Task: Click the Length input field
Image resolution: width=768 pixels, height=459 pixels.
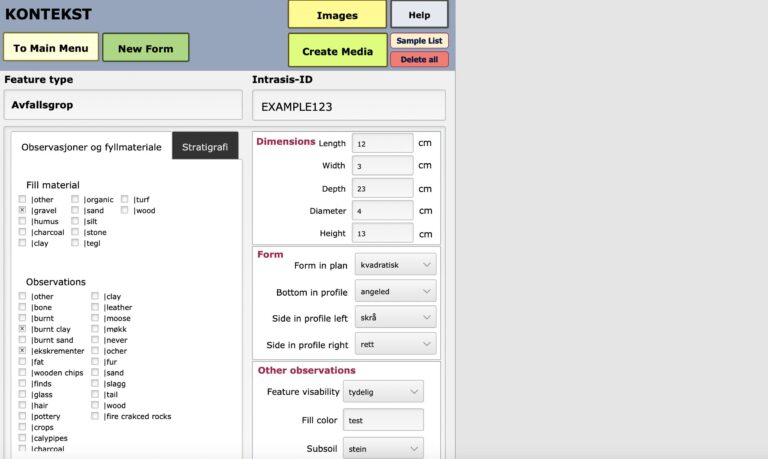Action: (383, 144)
